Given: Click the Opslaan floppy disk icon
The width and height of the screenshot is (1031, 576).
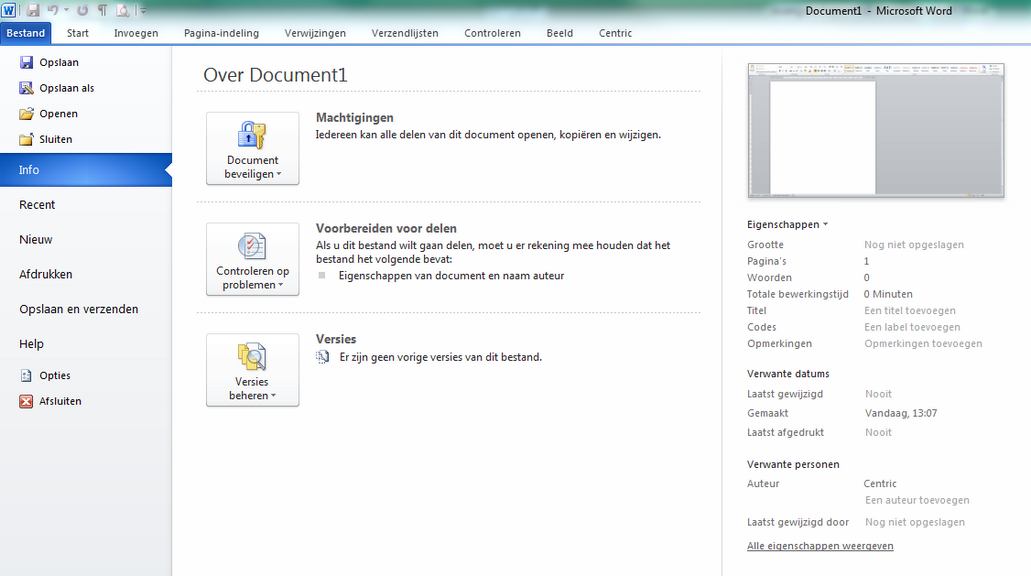Looking at the screenshot, I should [x=26, y=62].
